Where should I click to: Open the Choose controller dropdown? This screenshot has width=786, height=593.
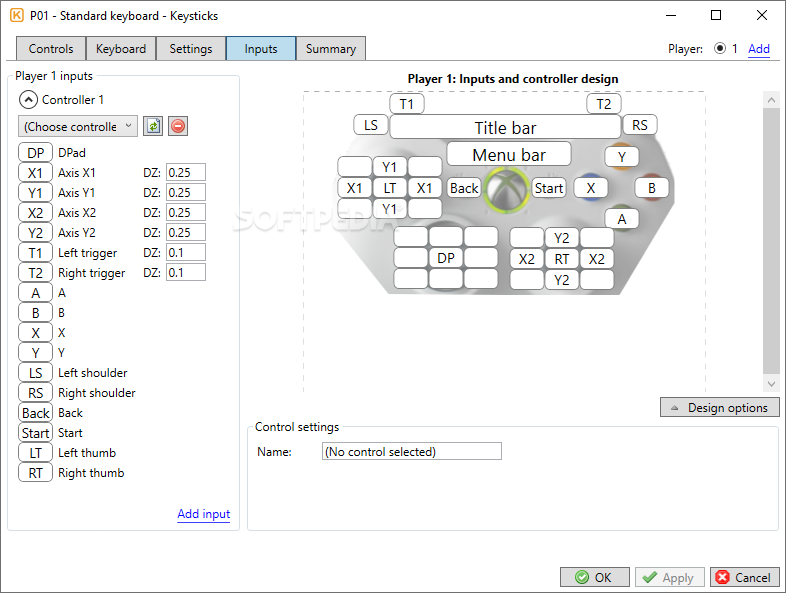click(x=78, y=126)
